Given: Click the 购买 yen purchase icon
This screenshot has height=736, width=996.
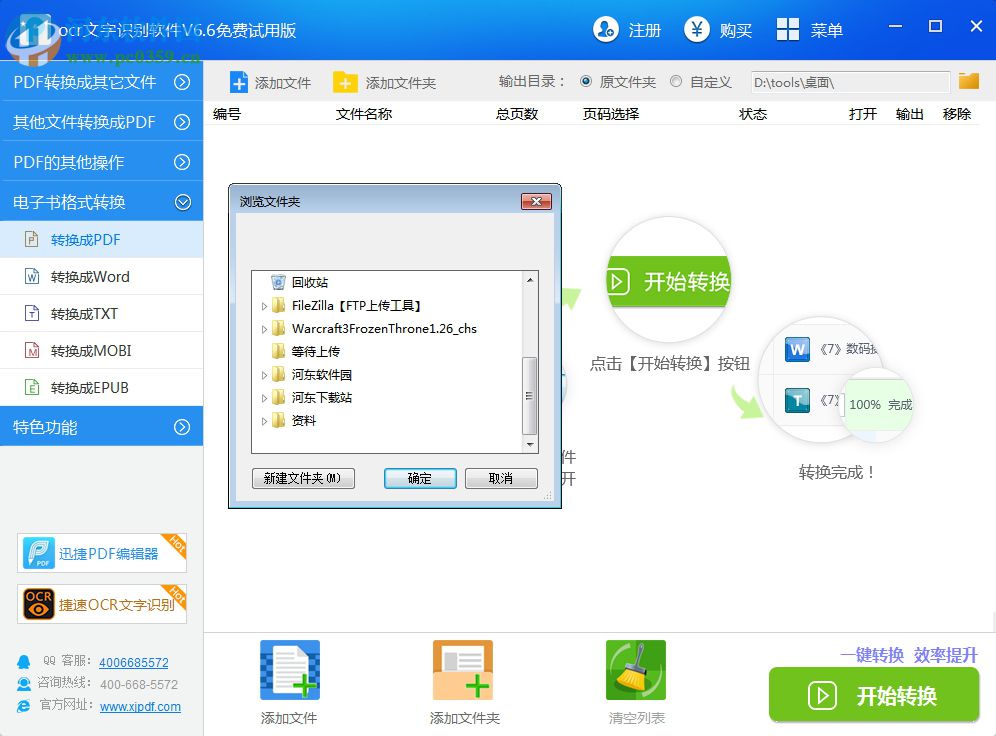Looking at the screenshot, I should (x=697, y=29).
